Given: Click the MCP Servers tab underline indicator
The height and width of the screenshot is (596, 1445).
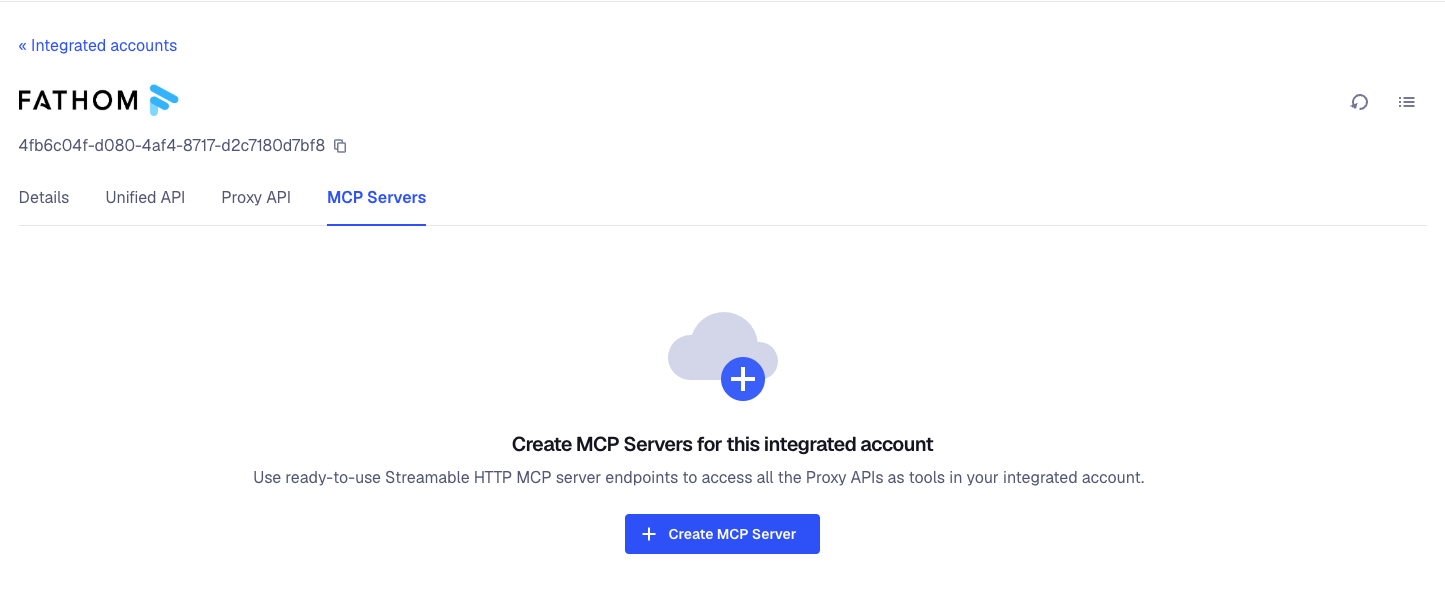Looking at the screenshot, I should point(376,225).
